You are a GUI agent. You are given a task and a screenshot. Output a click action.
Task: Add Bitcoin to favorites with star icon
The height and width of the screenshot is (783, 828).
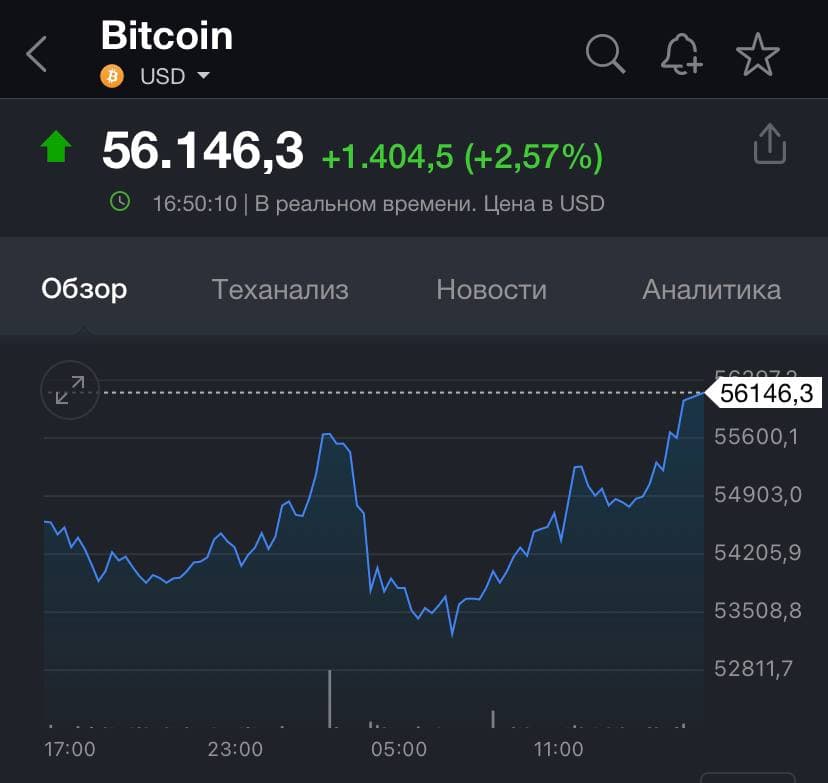point(758,55)
